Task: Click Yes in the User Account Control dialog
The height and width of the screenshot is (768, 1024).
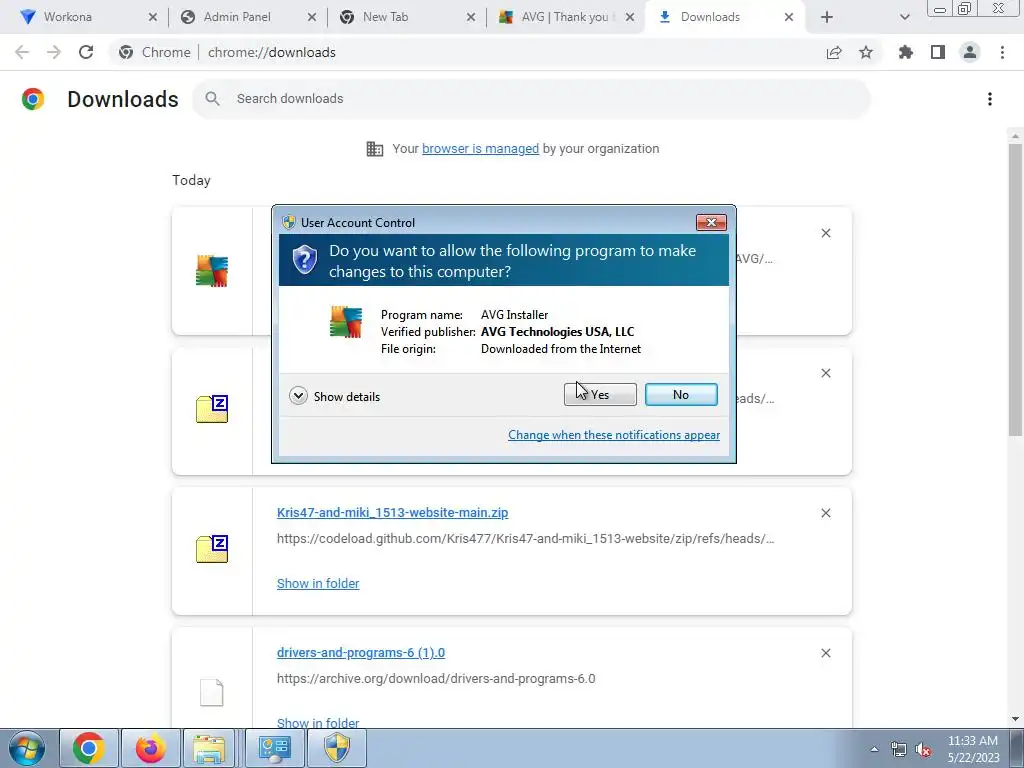Action: point(600,394)
